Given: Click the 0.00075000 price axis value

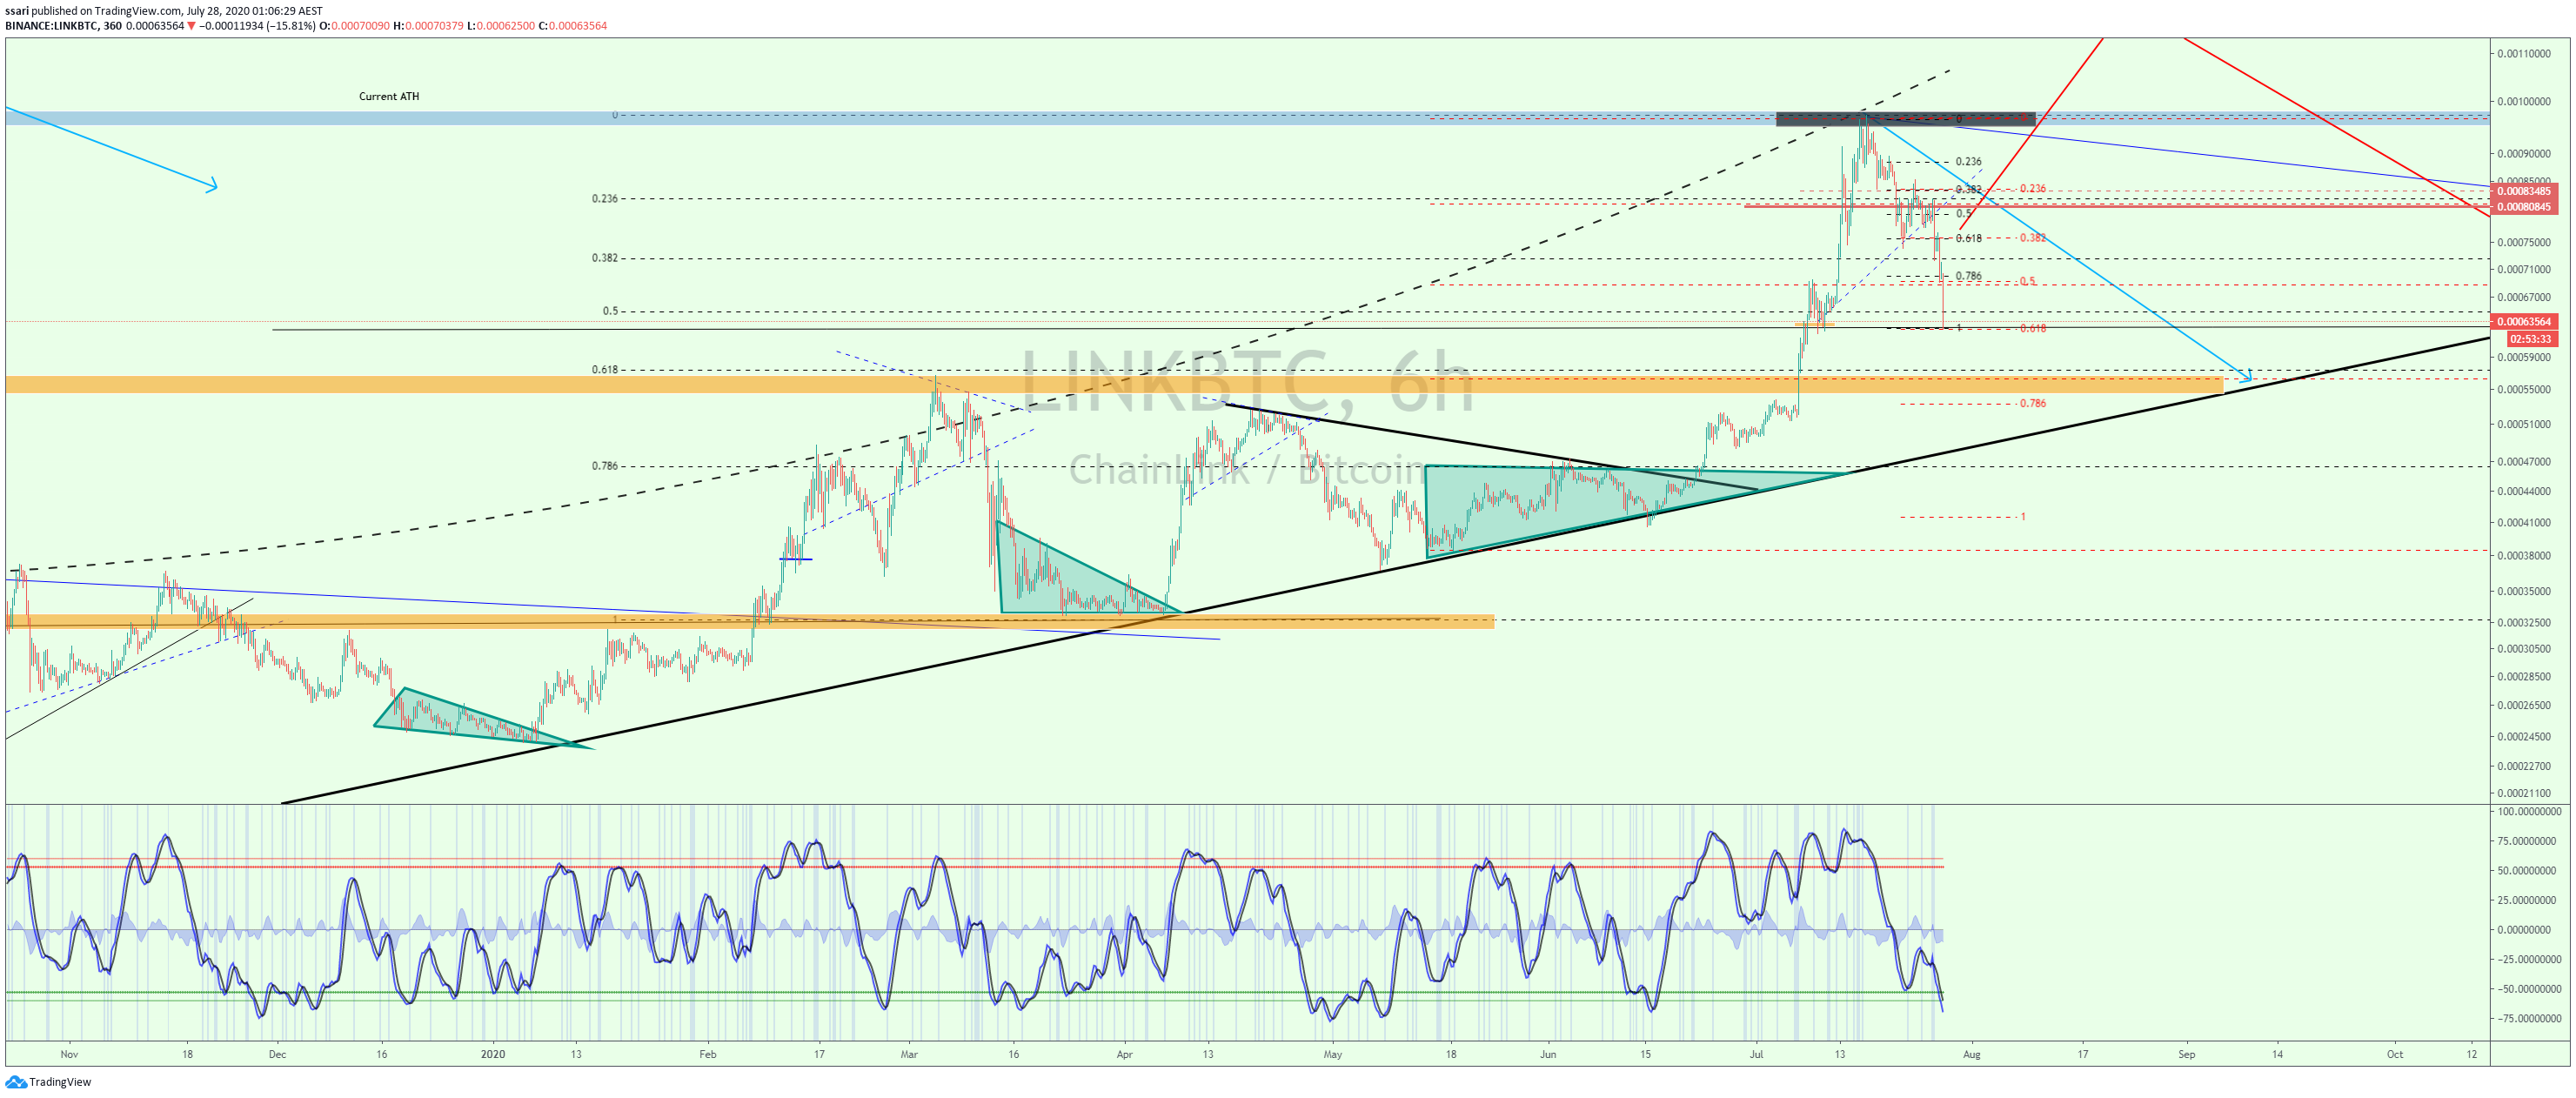Looking at the screenshot, I should pyautogui.click(x=2524, y=242).
